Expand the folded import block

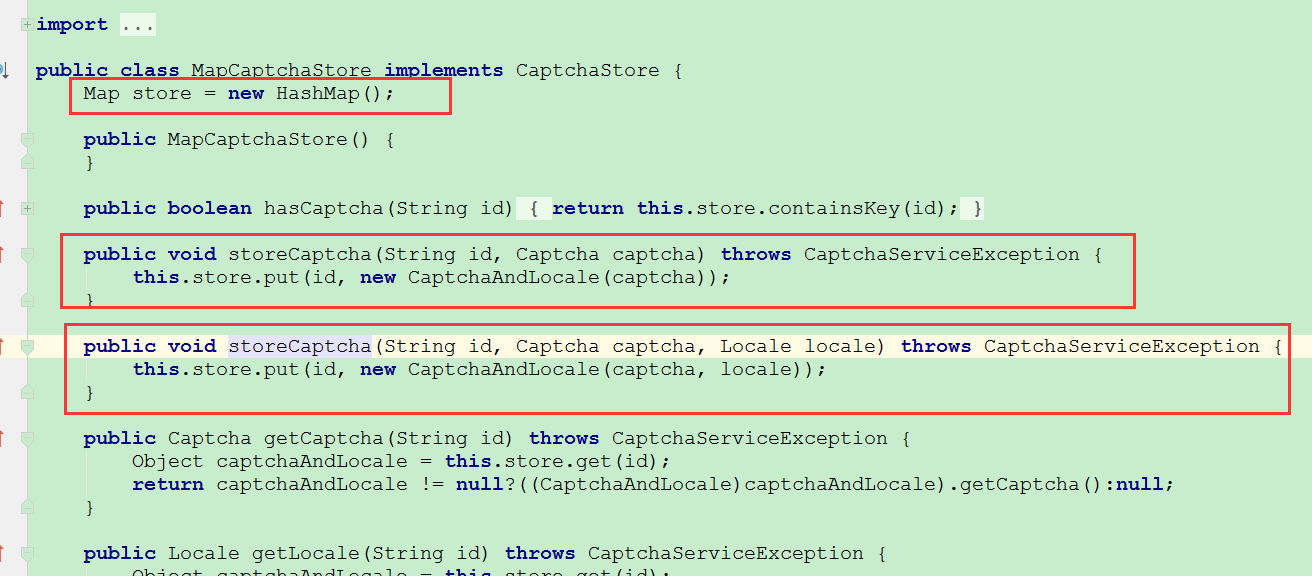click(27, 24)
